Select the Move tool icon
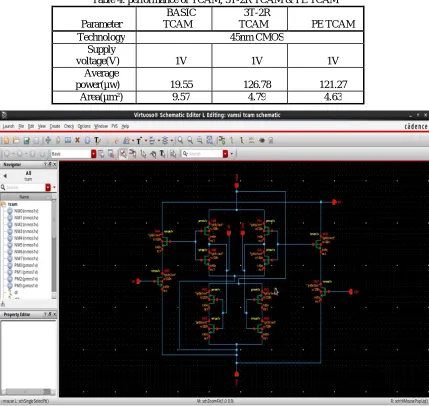The height and width of the screenshot is (406, 429). (47, 140)
